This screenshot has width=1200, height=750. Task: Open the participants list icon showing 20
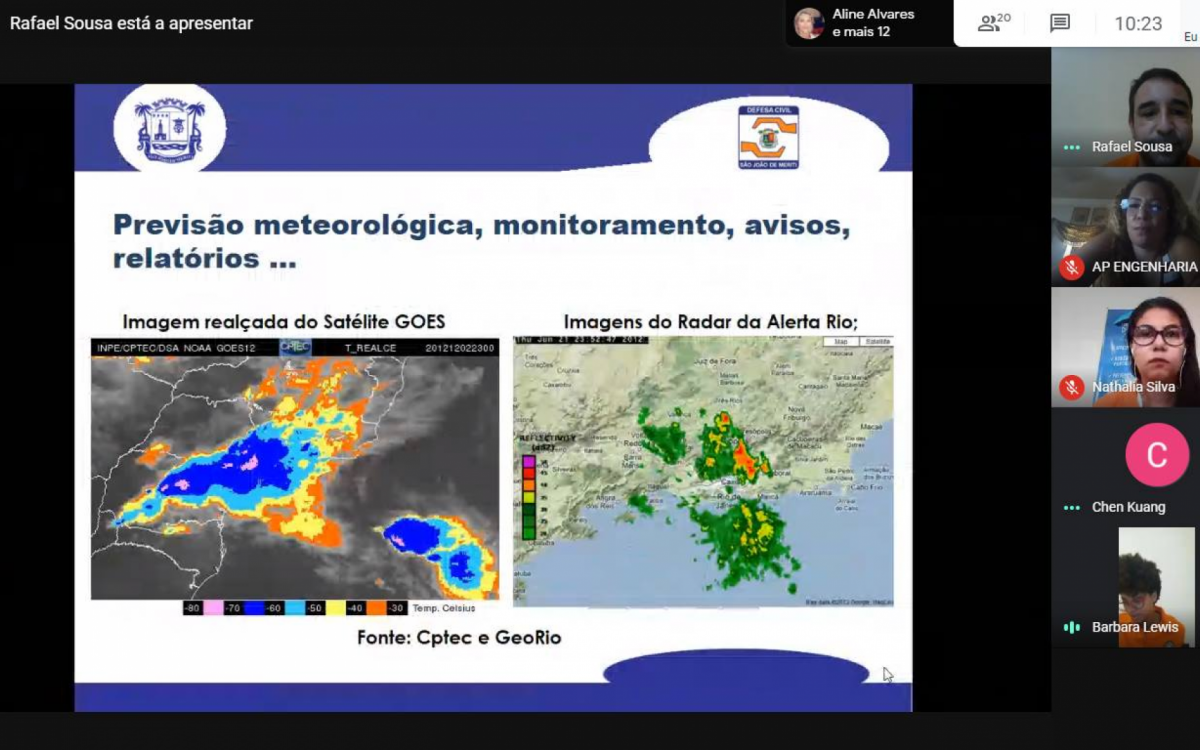[x=993, y=23]
